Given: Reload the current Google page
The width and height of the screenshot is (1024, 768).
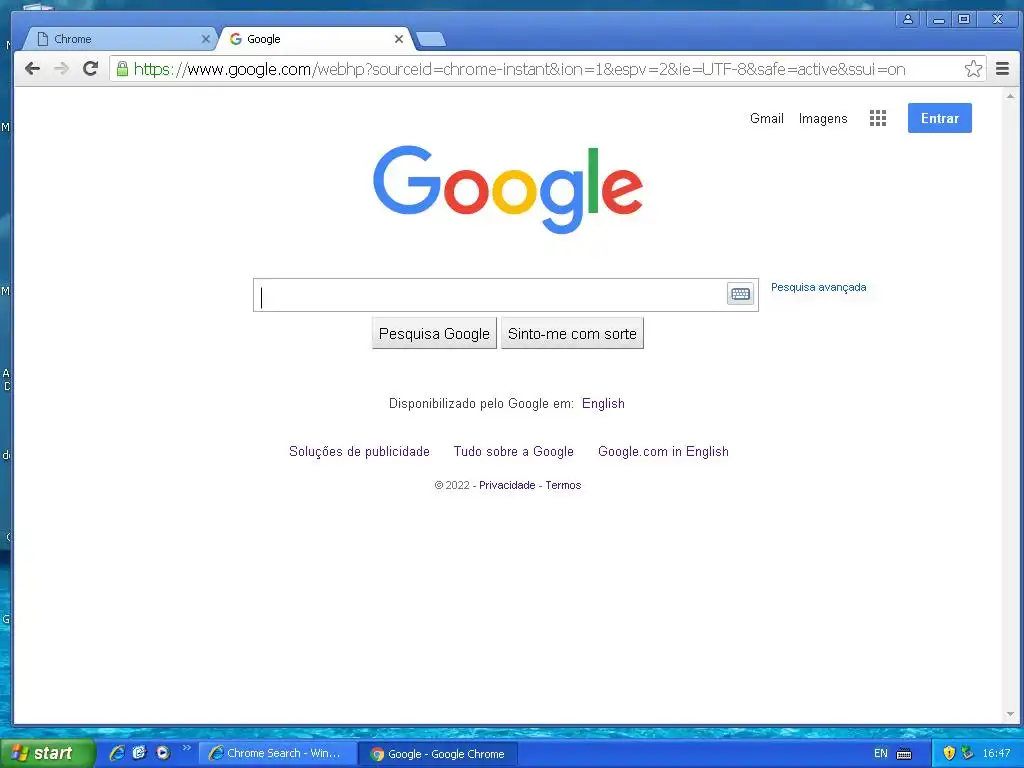Looking at the screenshot, I should coord(90,68).
